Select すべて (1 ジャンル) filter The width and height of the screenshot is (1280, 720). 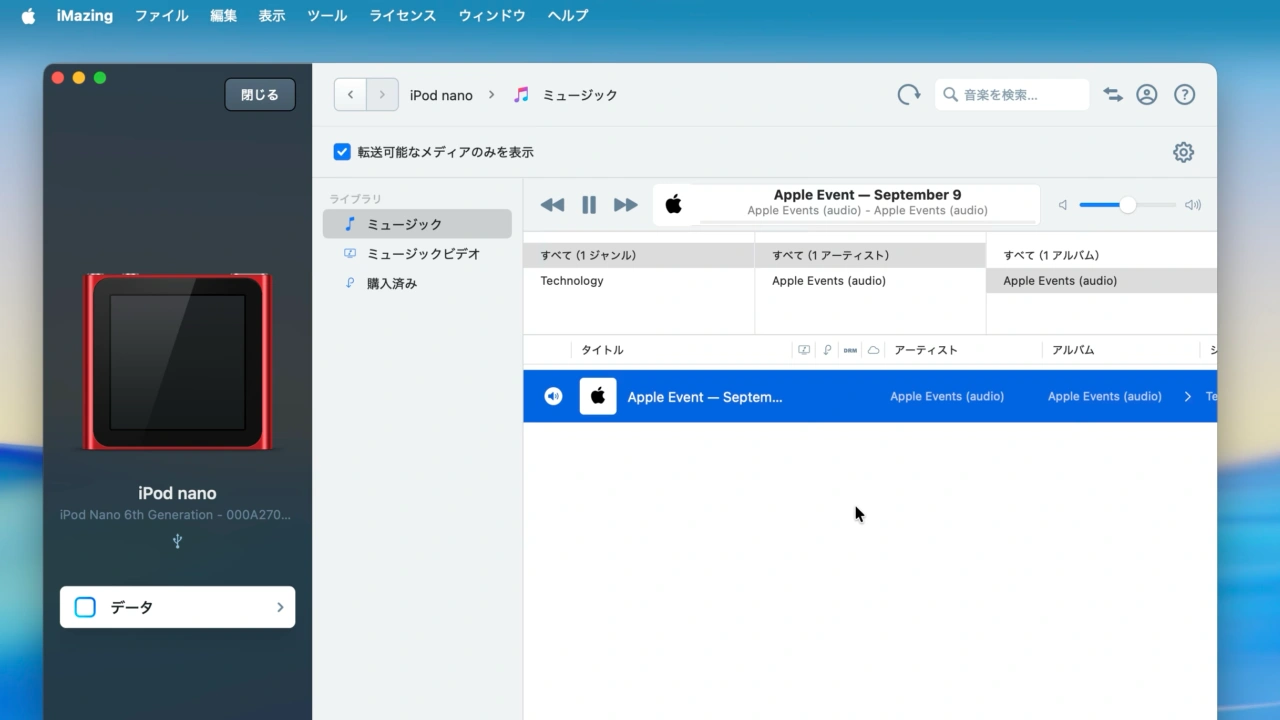click(x=638, y=255)
